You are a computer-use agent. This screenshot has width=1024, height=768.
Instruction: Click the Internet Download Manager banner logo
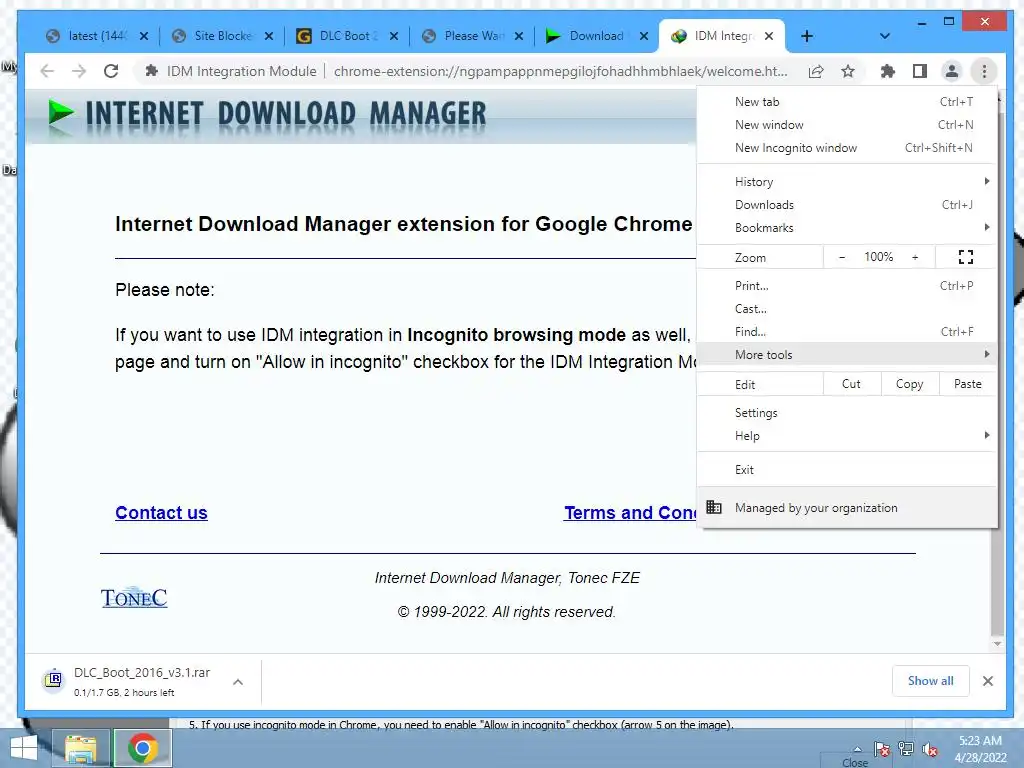[267, 114]
